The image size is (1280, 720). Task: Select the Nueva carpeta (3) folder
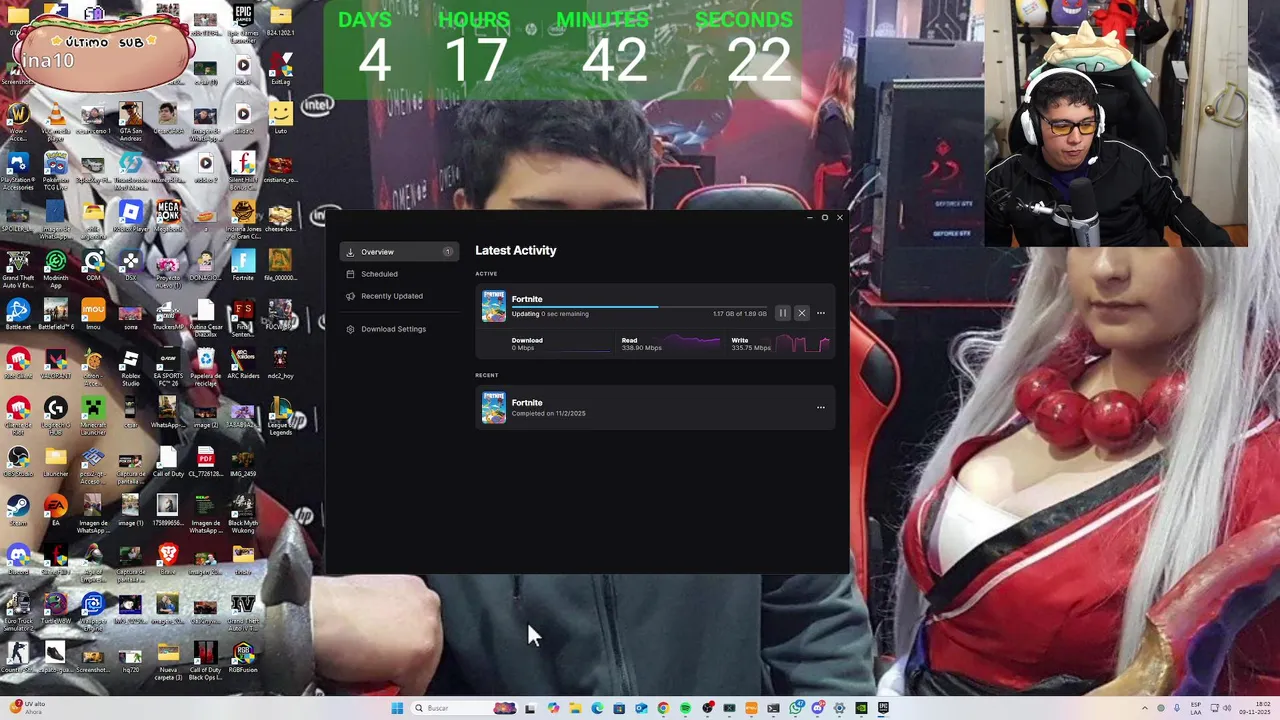(x=168, y=660)
